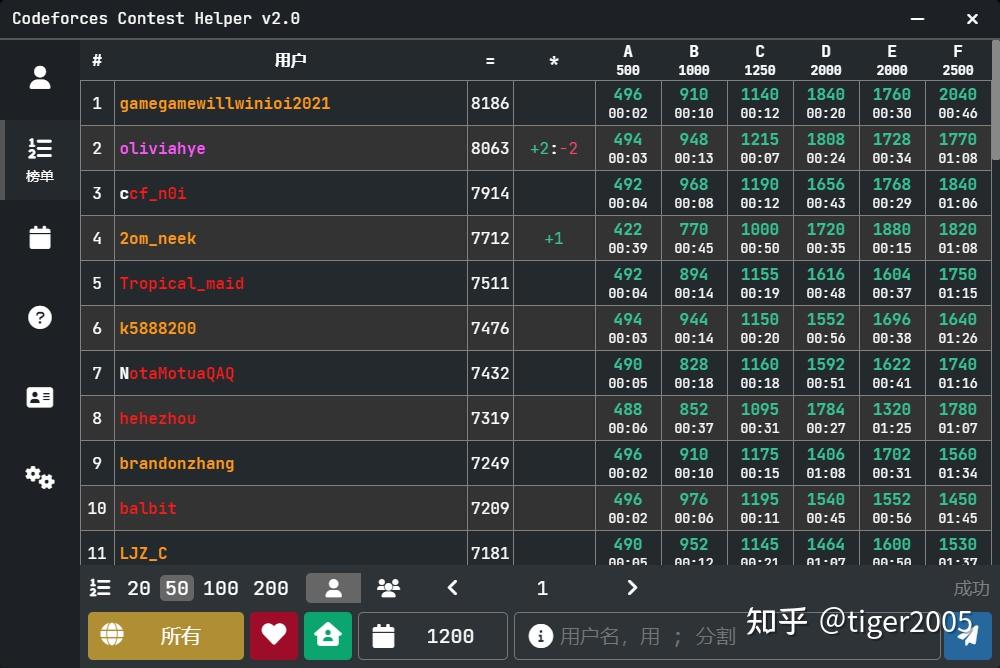Click the column header A 500

click(627, 59)
